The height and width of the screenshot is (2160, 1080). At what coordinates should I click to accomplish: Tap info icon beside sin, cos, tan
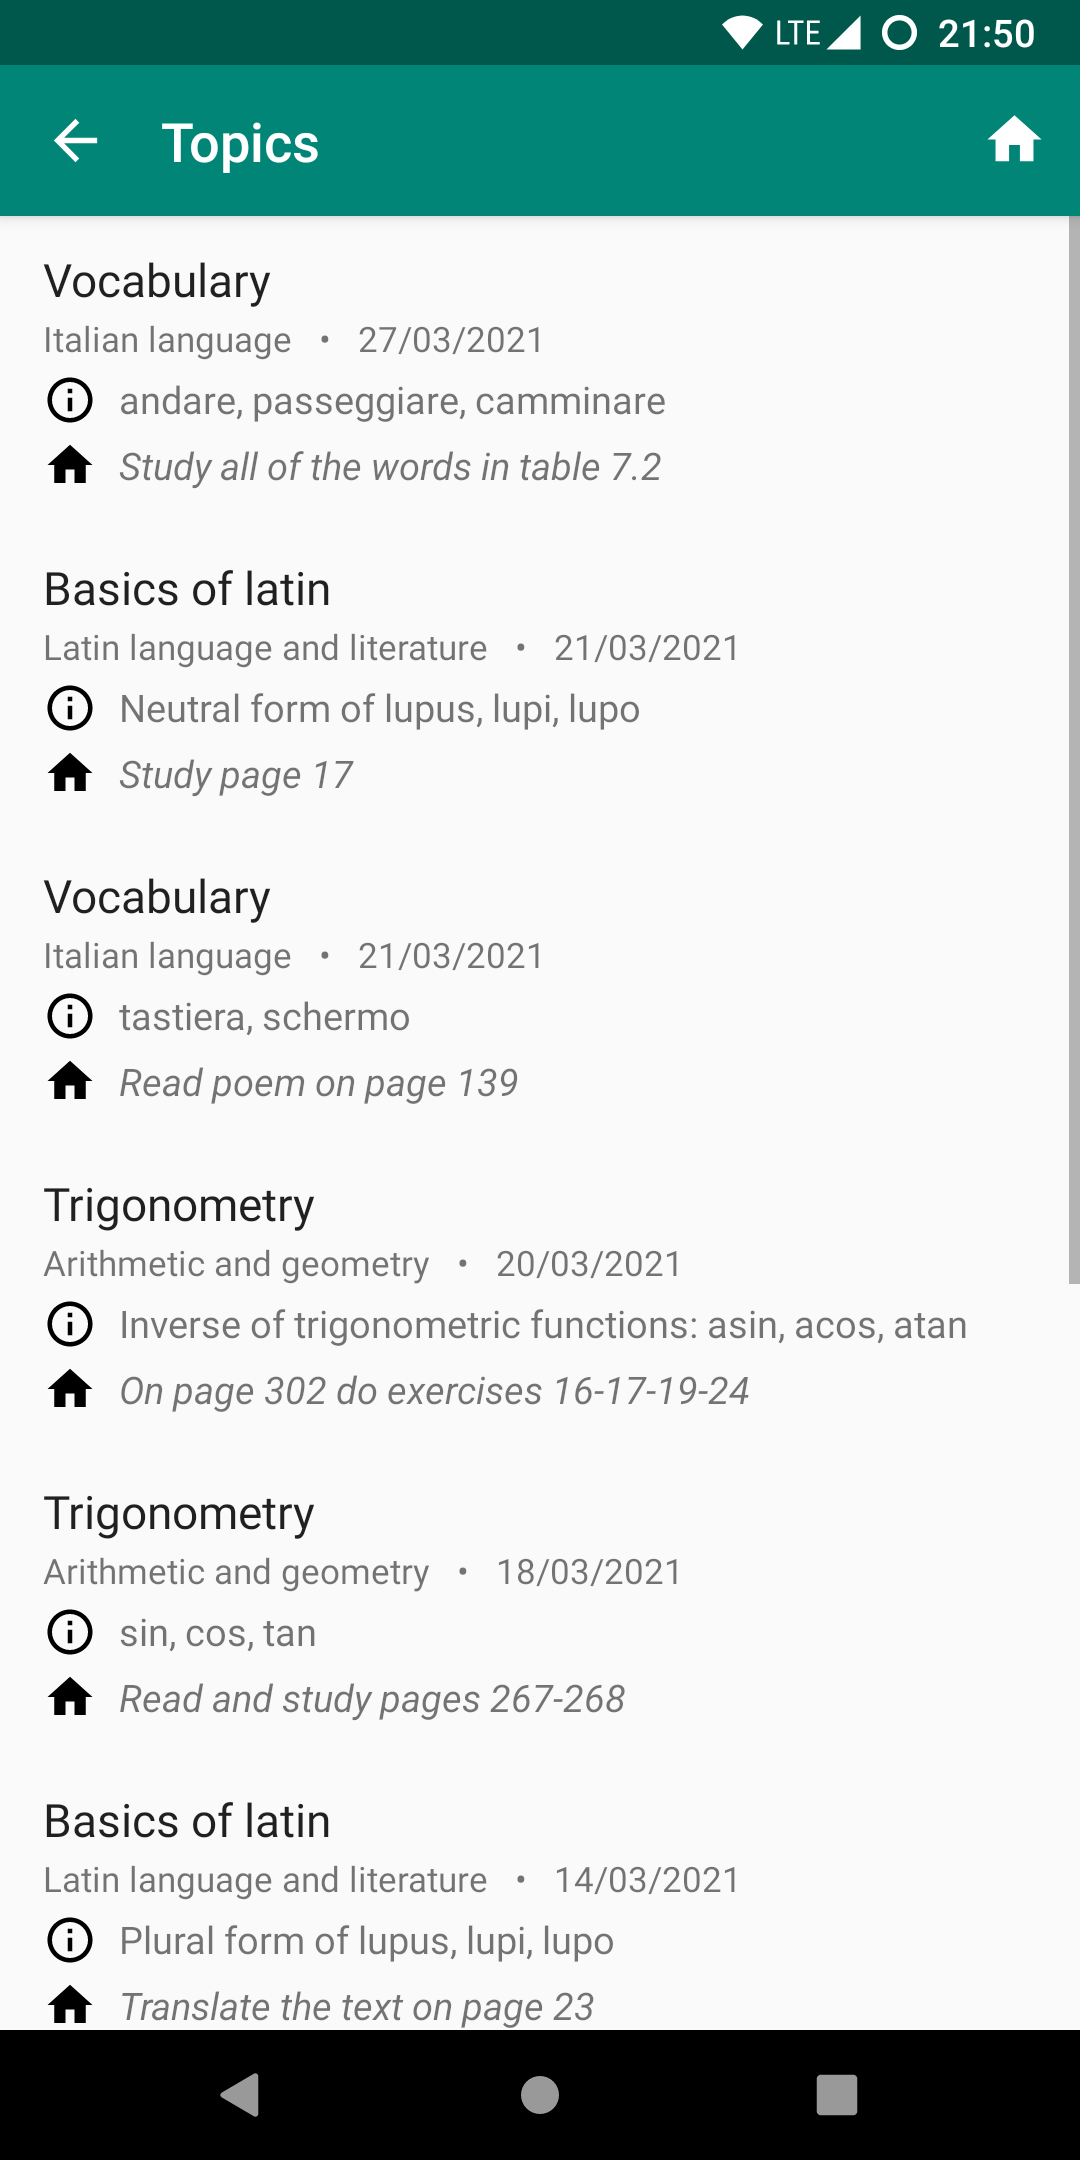[70, 1633]
